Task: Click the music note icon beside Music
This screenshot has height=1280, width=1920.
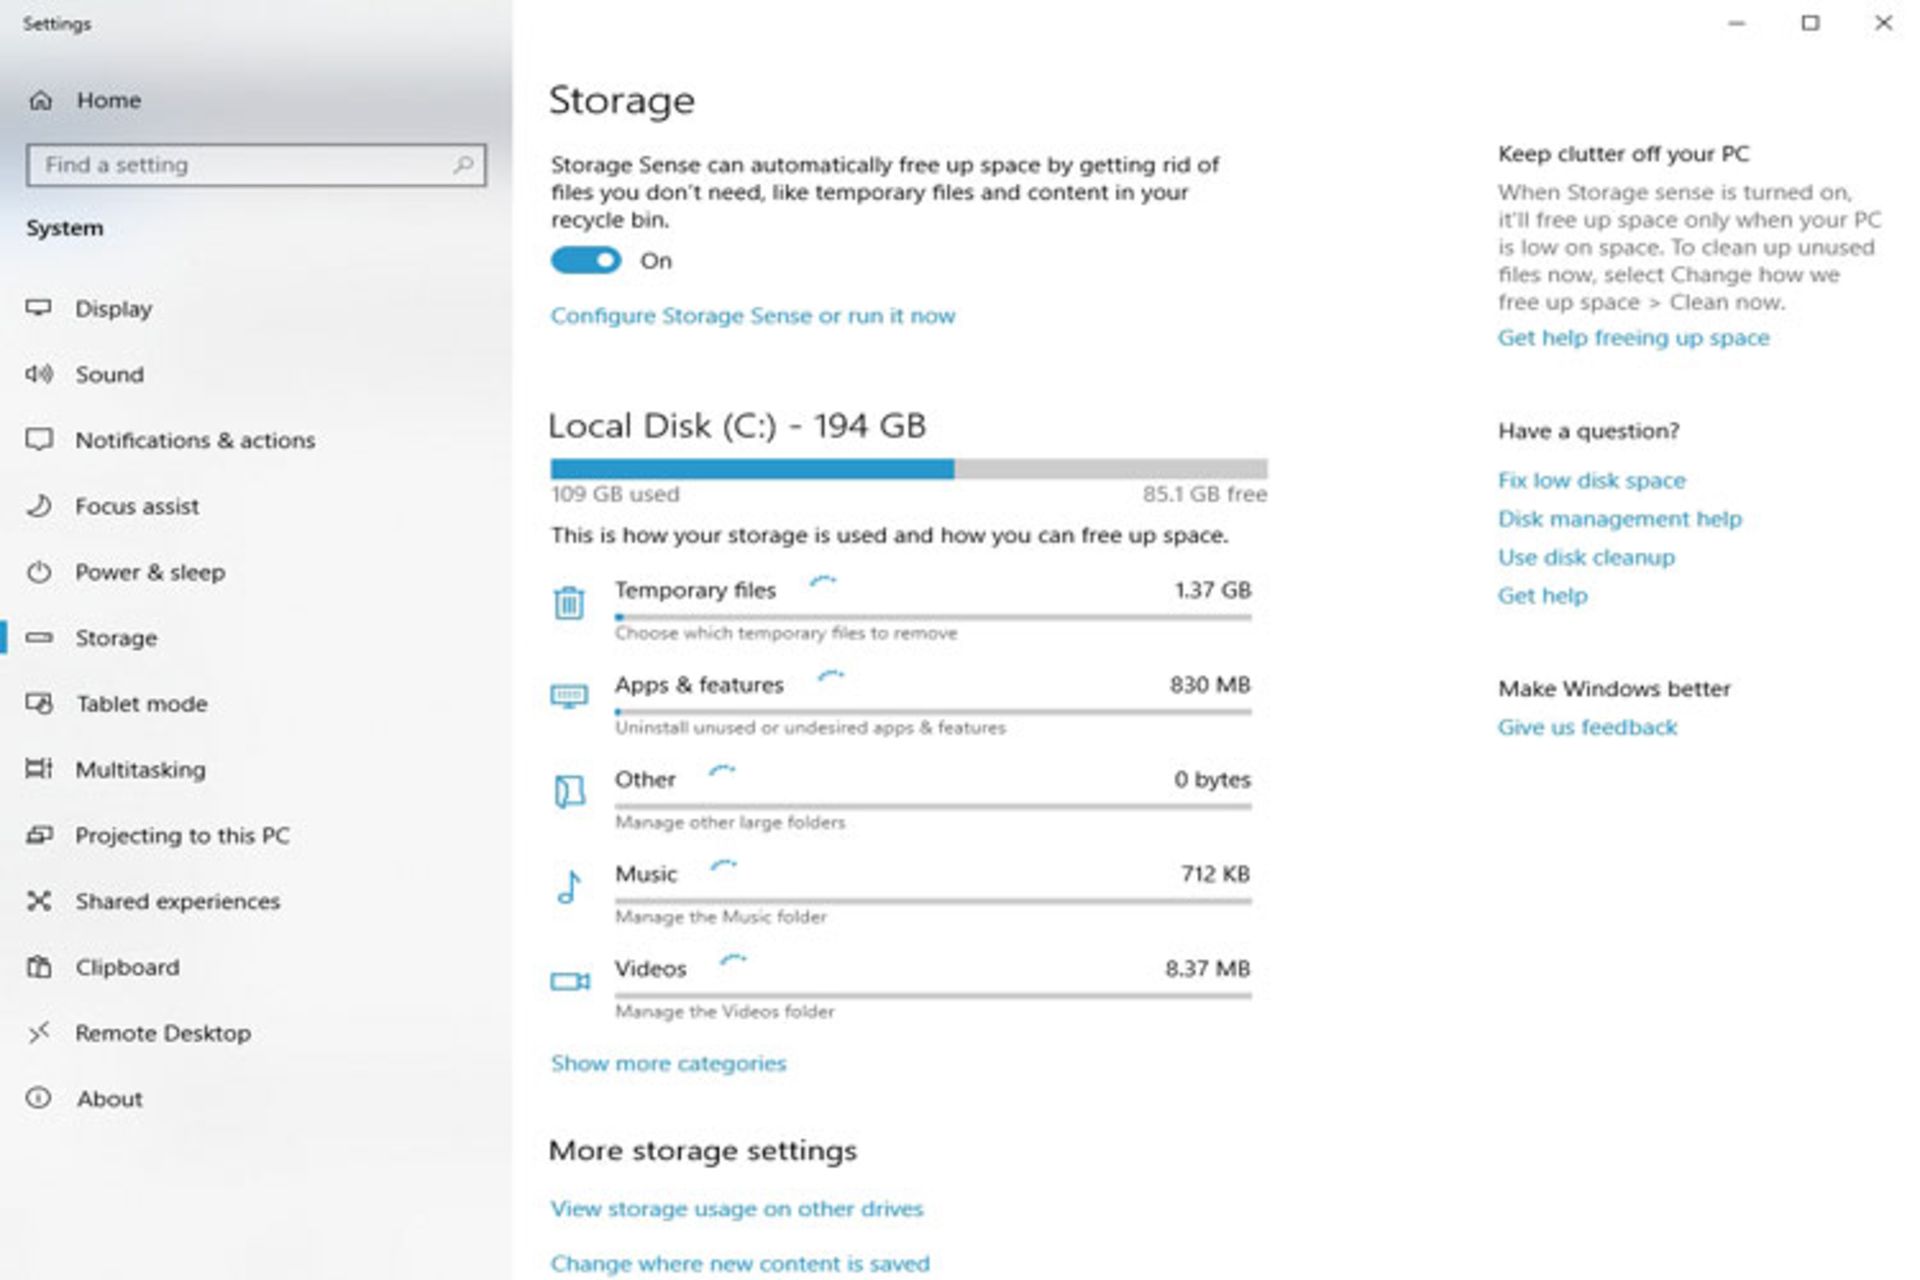Action: [569, 887]
